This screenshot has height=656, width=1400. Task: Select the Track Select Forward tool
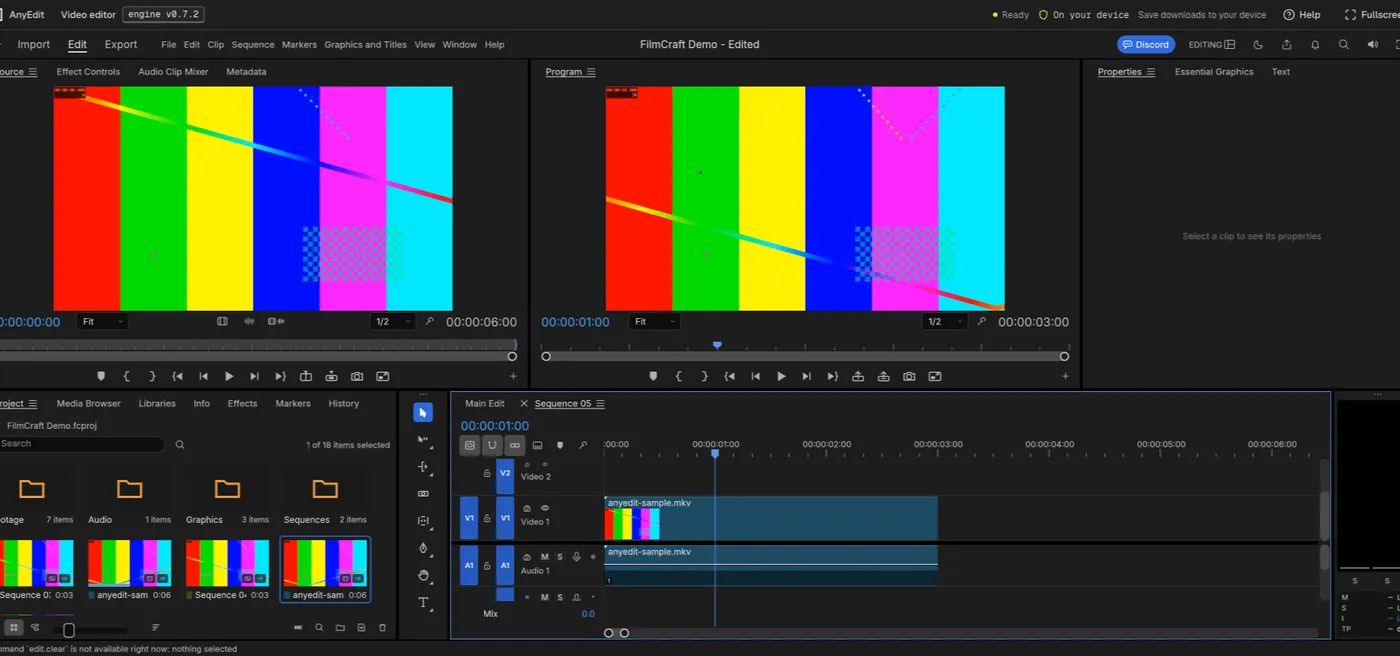pyautogui.click(x=423, y=440)
